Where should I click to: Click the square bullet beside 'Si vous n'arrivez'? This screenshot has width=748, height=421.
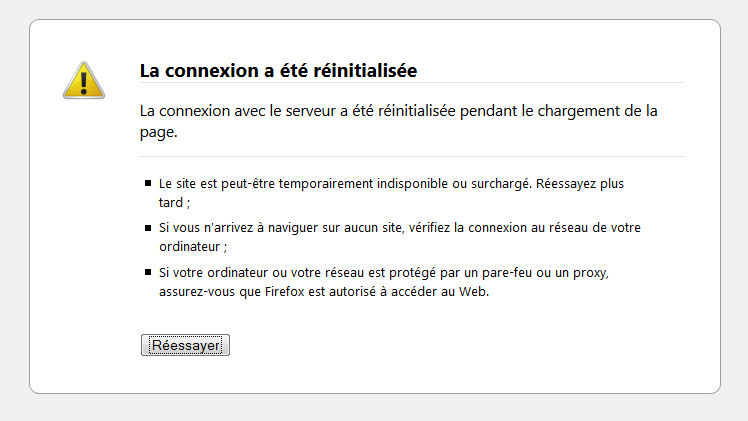coord(148,228)
